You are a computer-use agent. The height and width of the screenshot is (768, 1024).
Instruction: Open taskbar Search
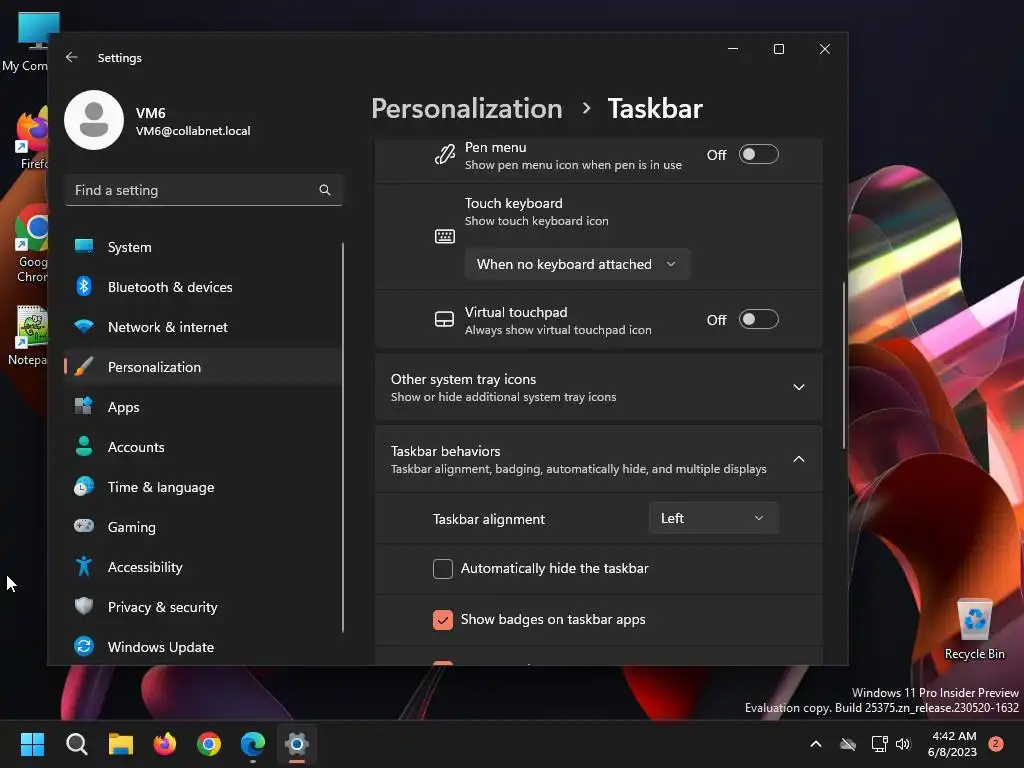(x=76, y=744)
